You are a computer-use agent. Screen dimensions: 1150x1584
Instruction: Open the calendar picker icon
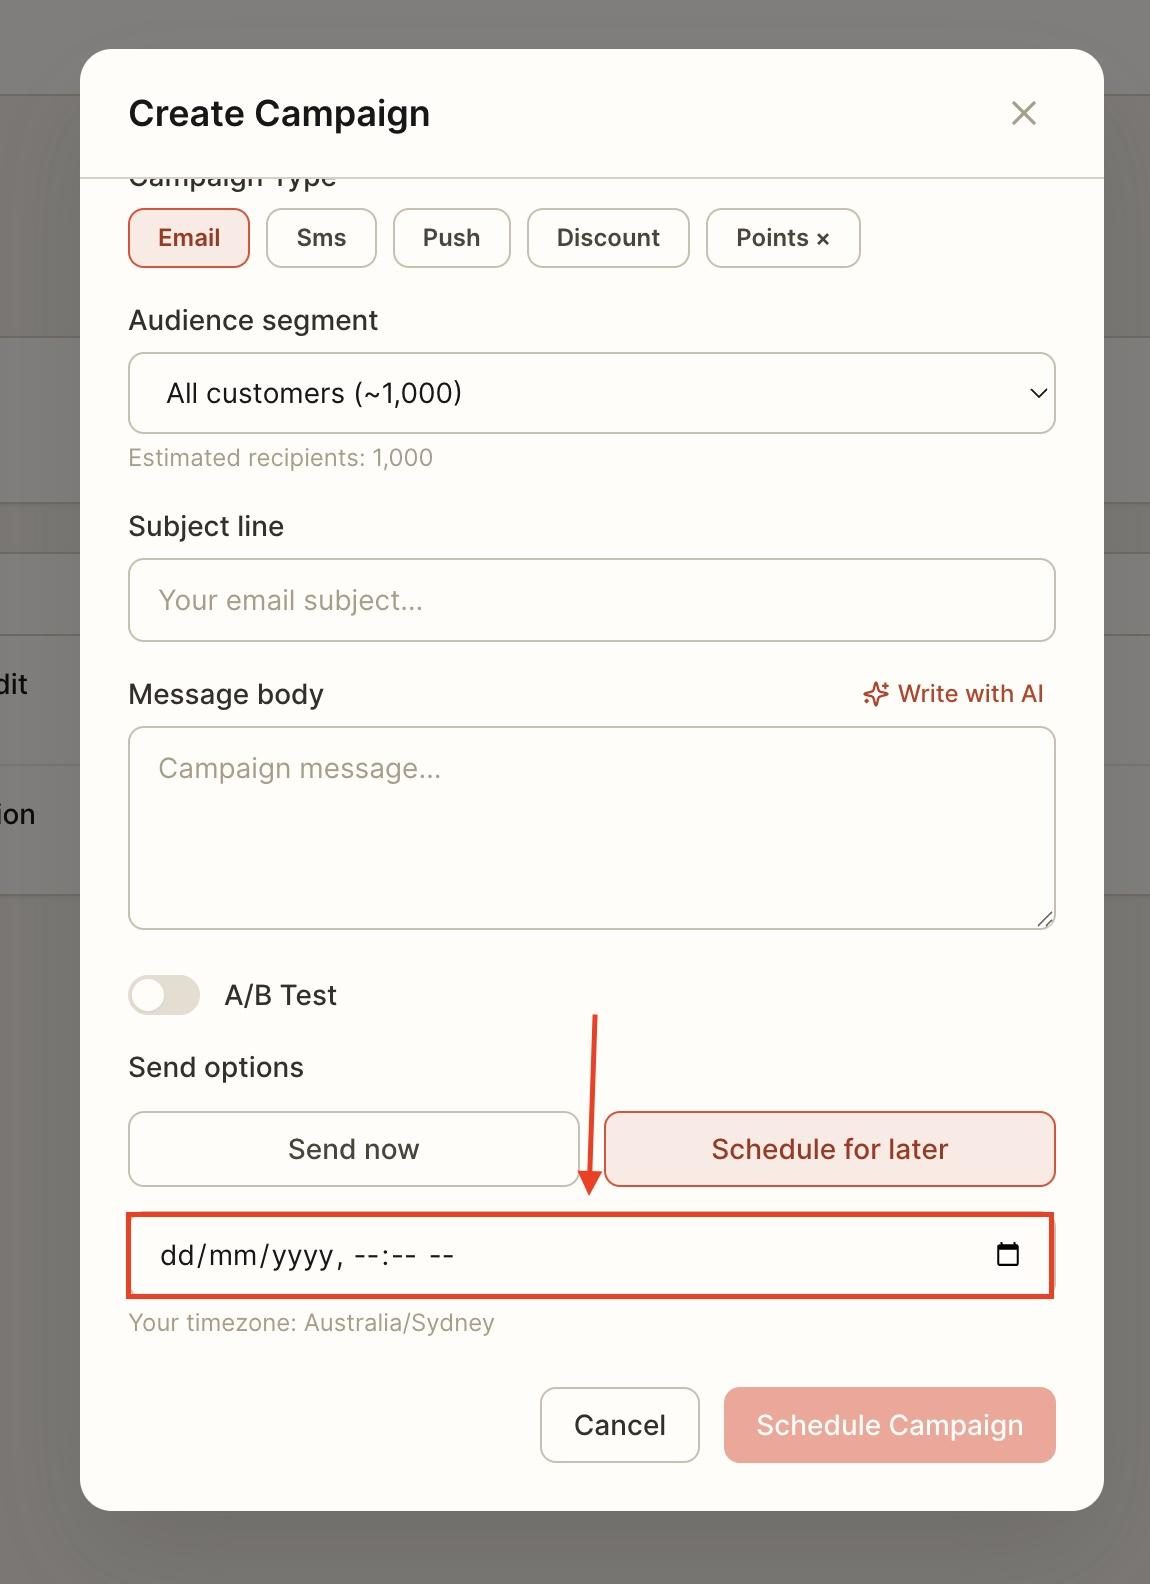[x=1008, y=1254]
